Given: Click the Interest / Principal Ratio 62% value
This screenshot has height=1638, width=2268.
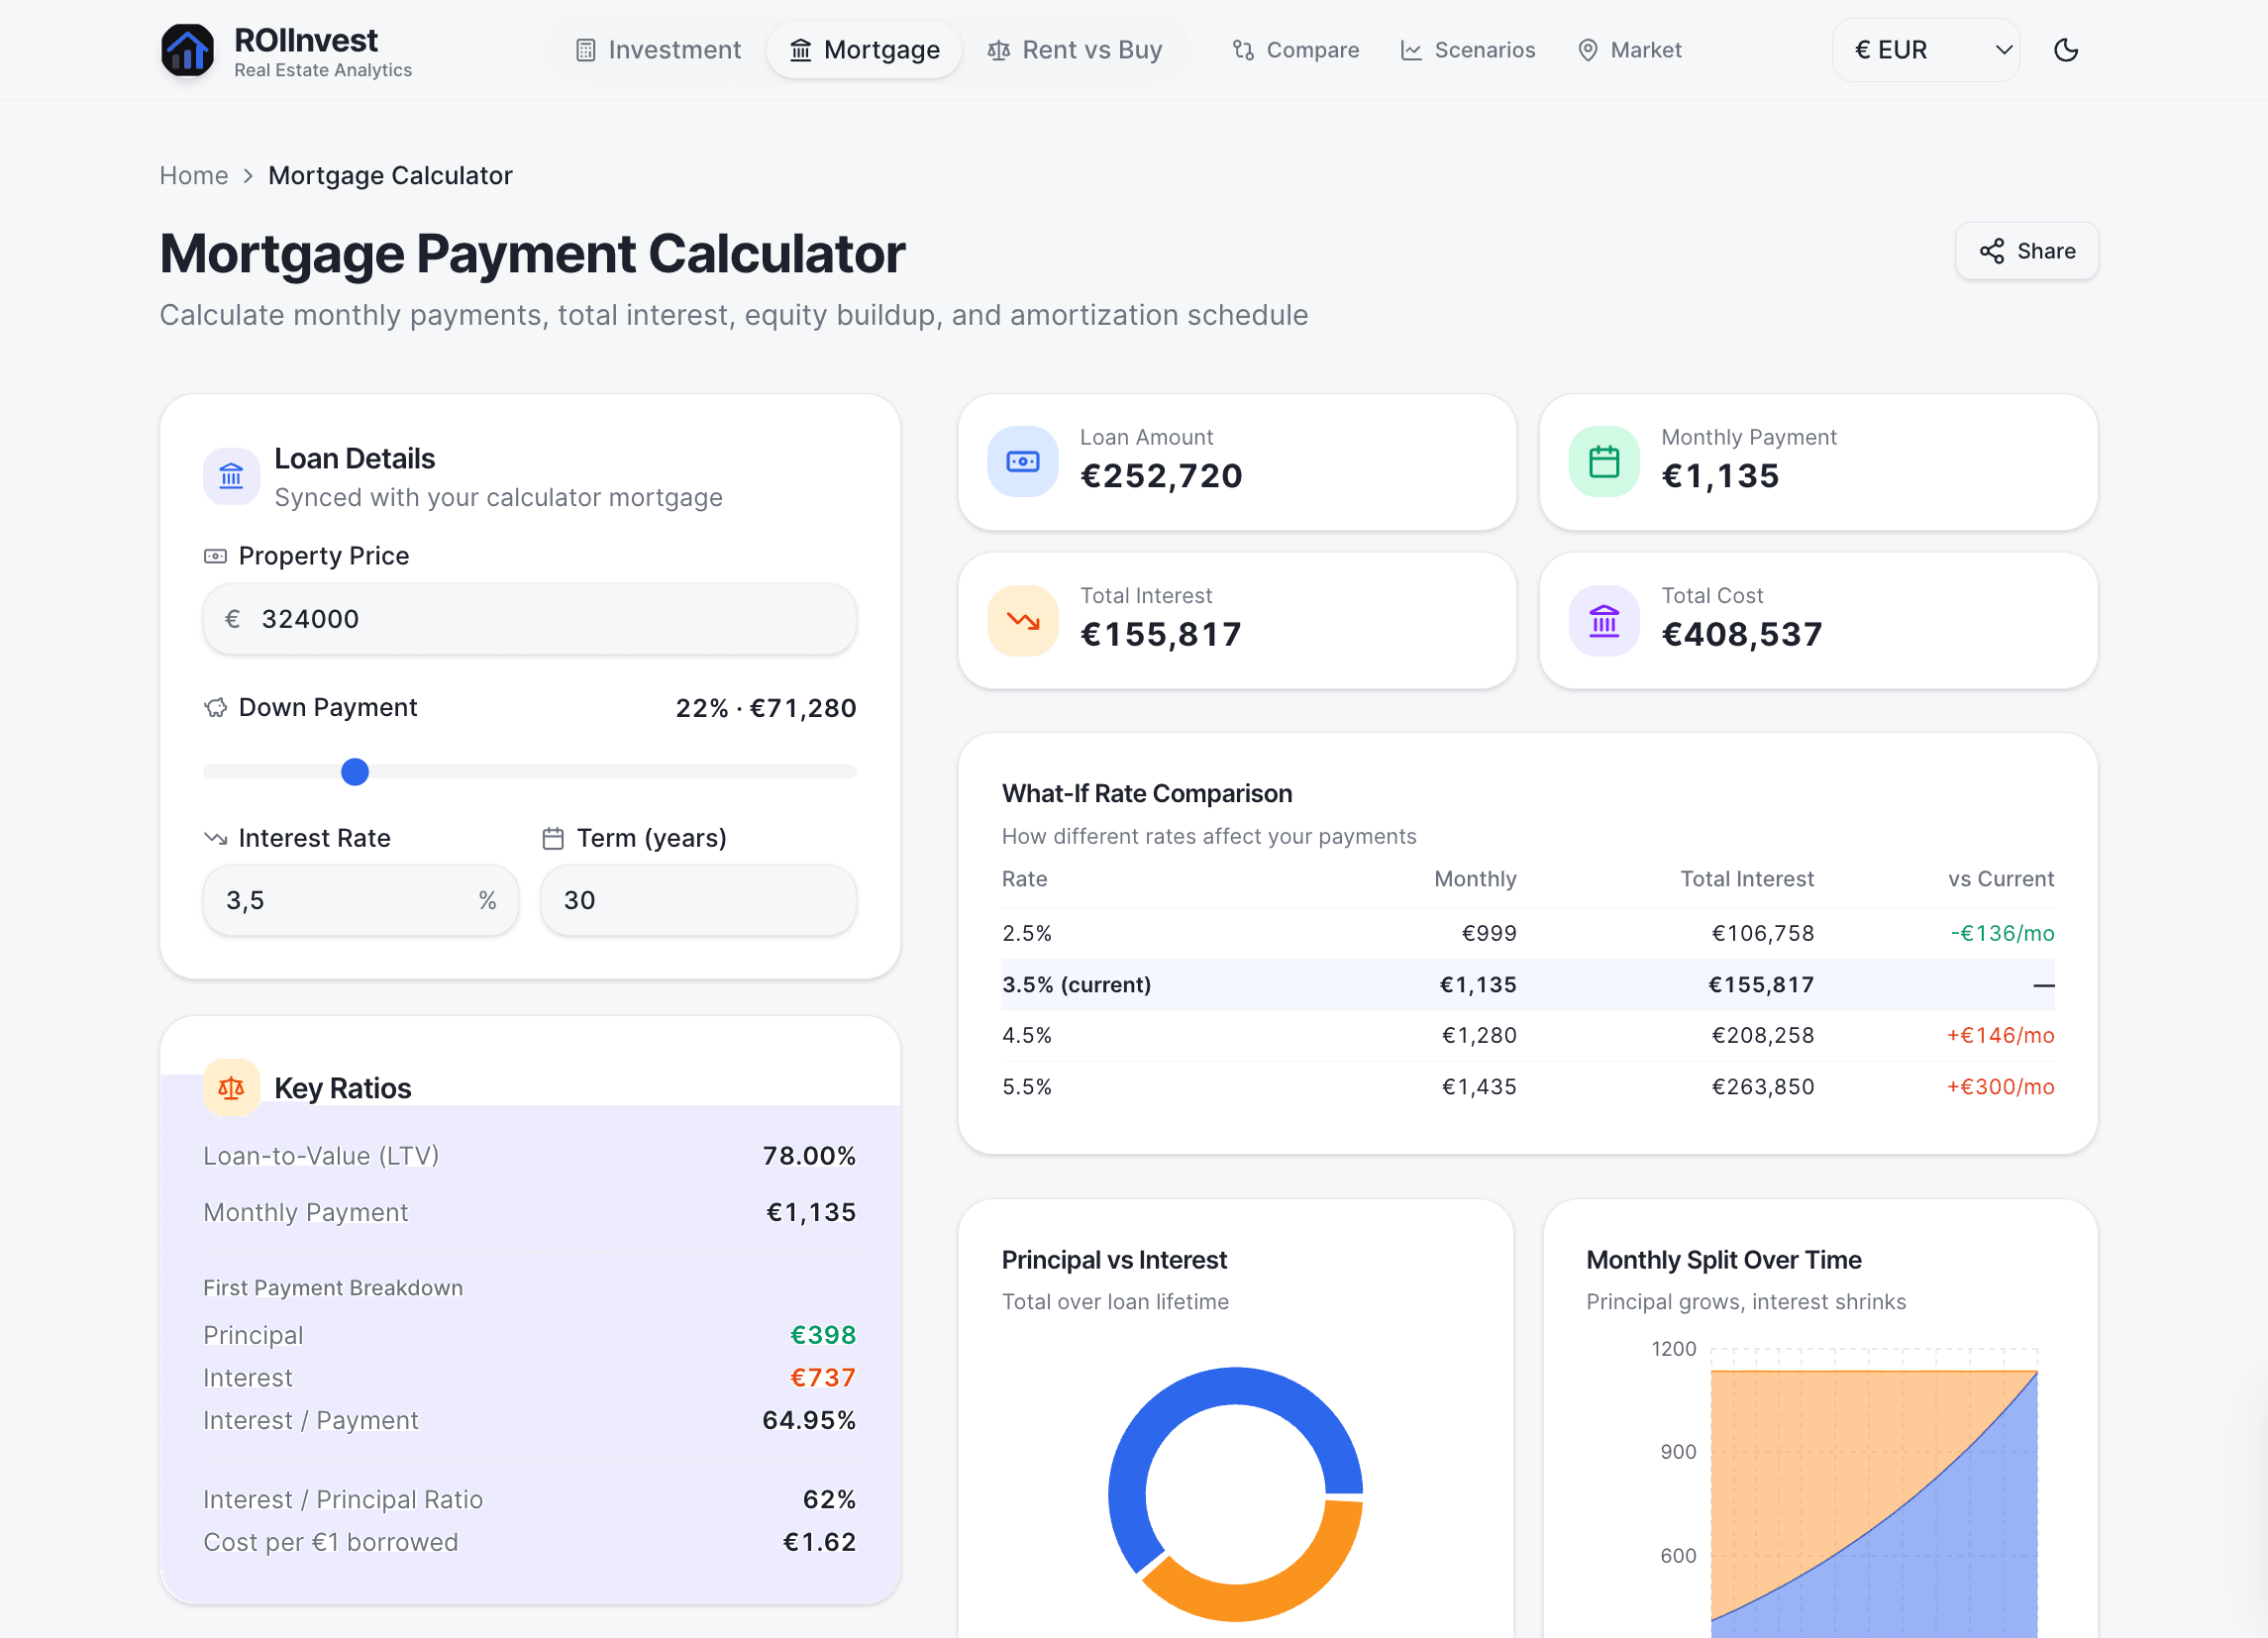Looking at the screenshot, I should [x=829, y=1500].
